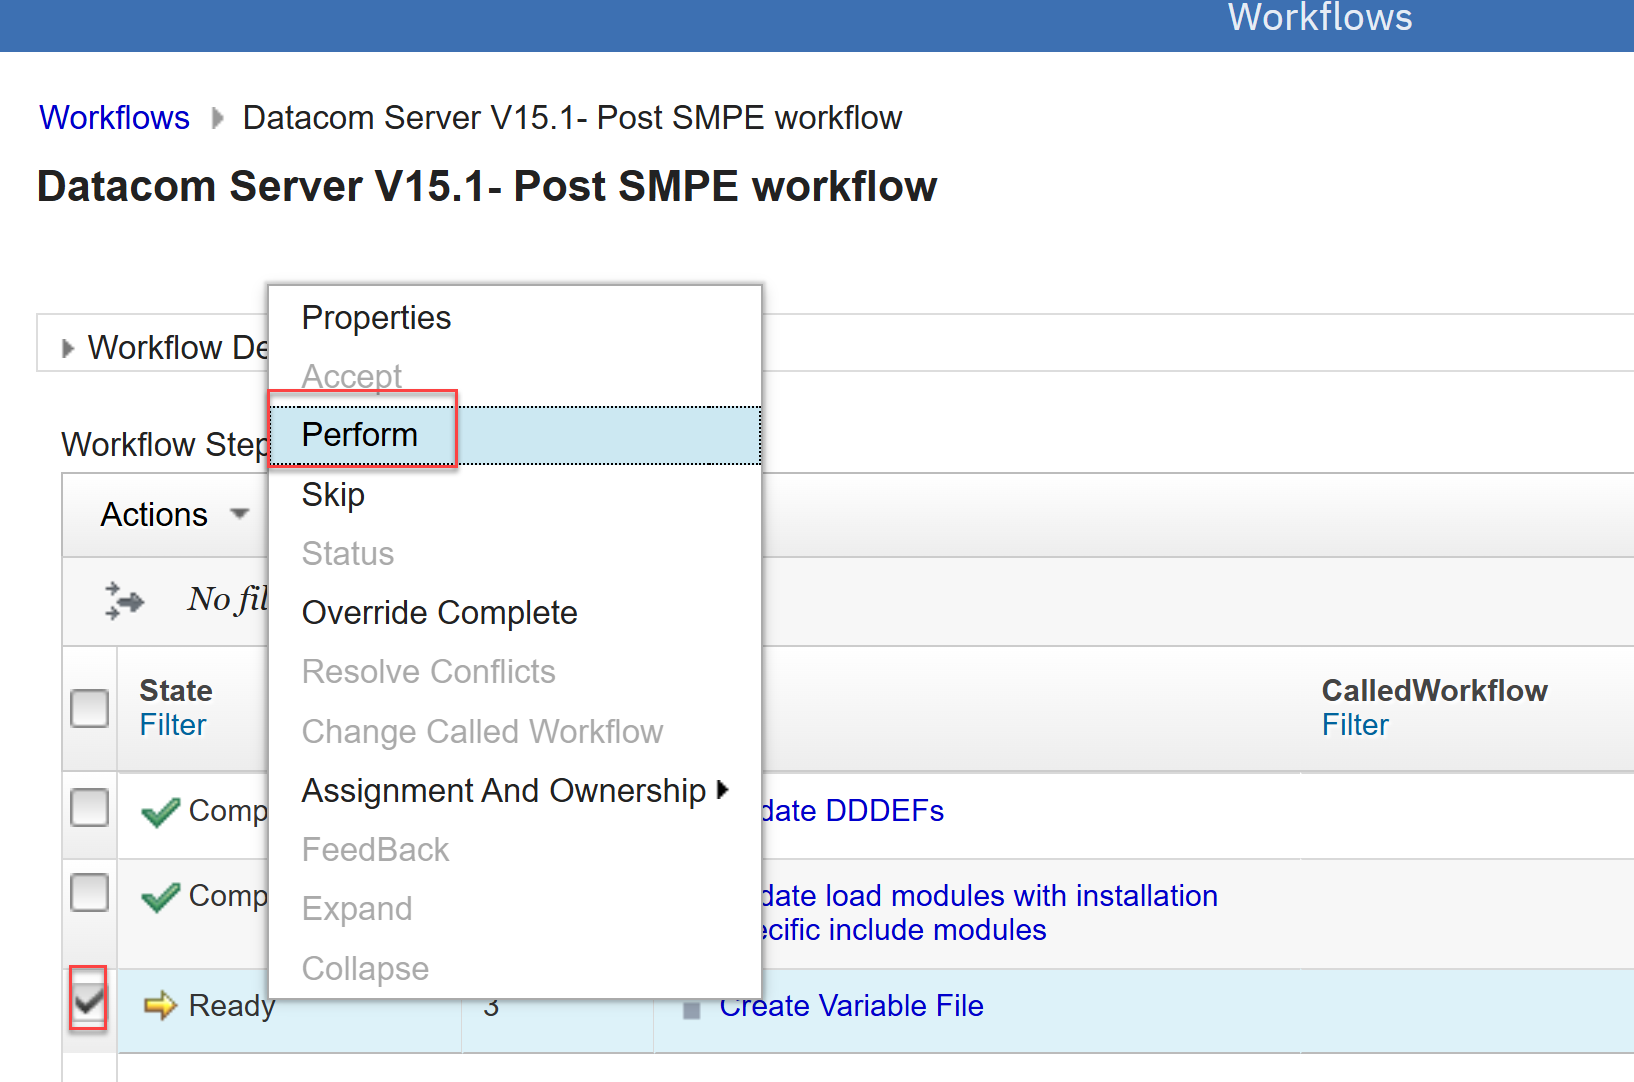Click the yellow Ready state arrow icon
The height and width of the screenshot is (1082, 1634).
[160, 1005]
